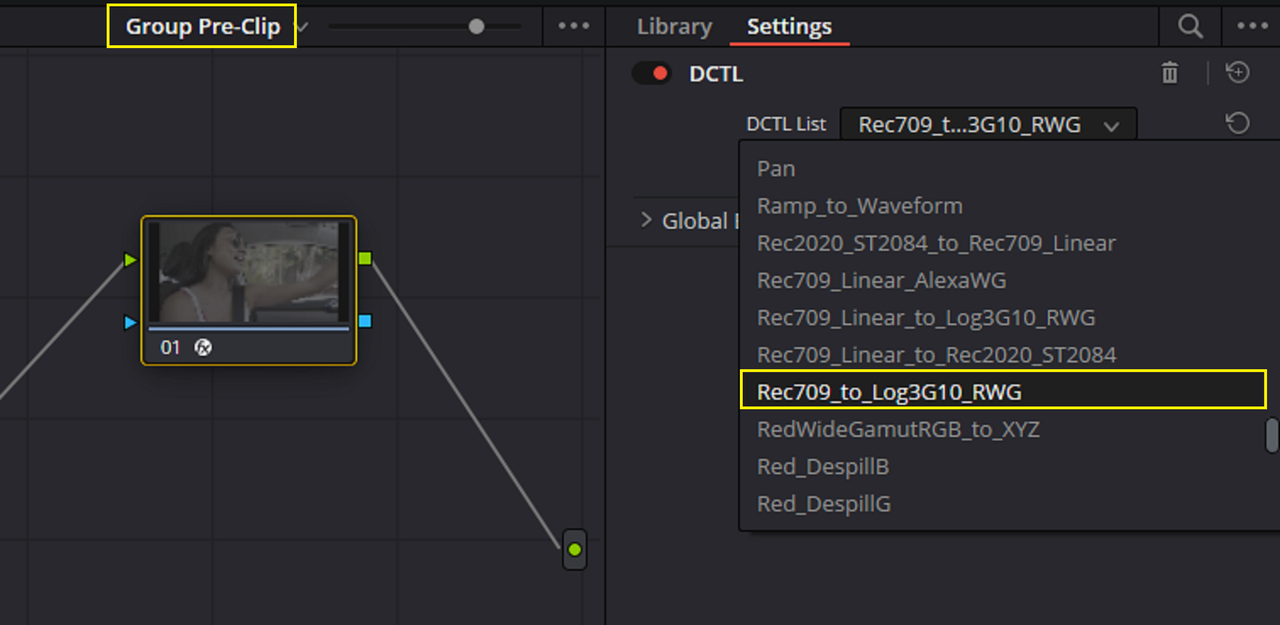1280x625 pixels.
Task: Click the blue key output on node 01
Action: point(365,321)
